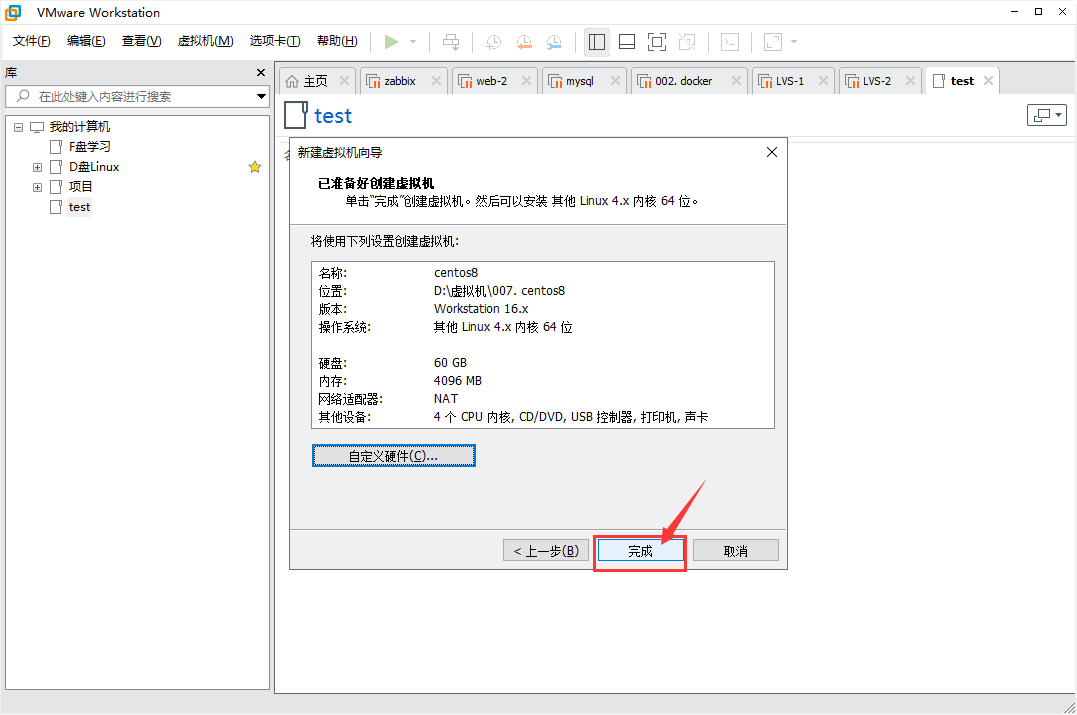Close the test tab
This screenshot has height=715, width=1077.
(x=988, y=81)
